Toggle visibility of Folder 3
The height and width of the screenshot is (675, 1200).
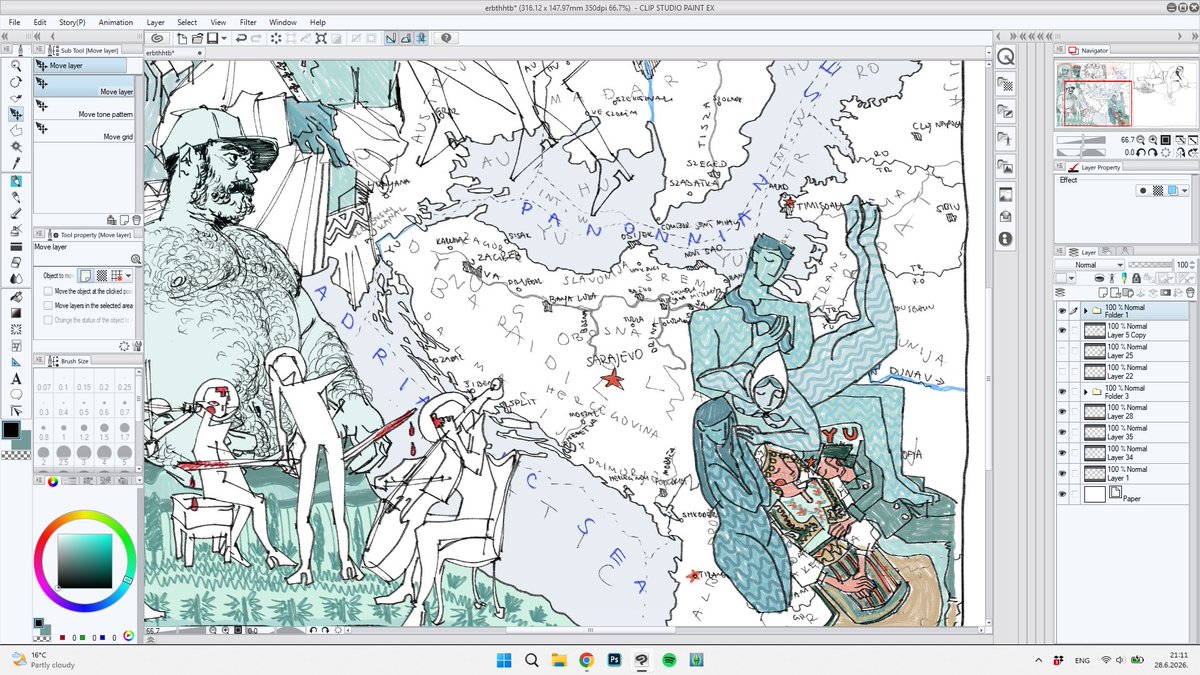coord(1062,392)
